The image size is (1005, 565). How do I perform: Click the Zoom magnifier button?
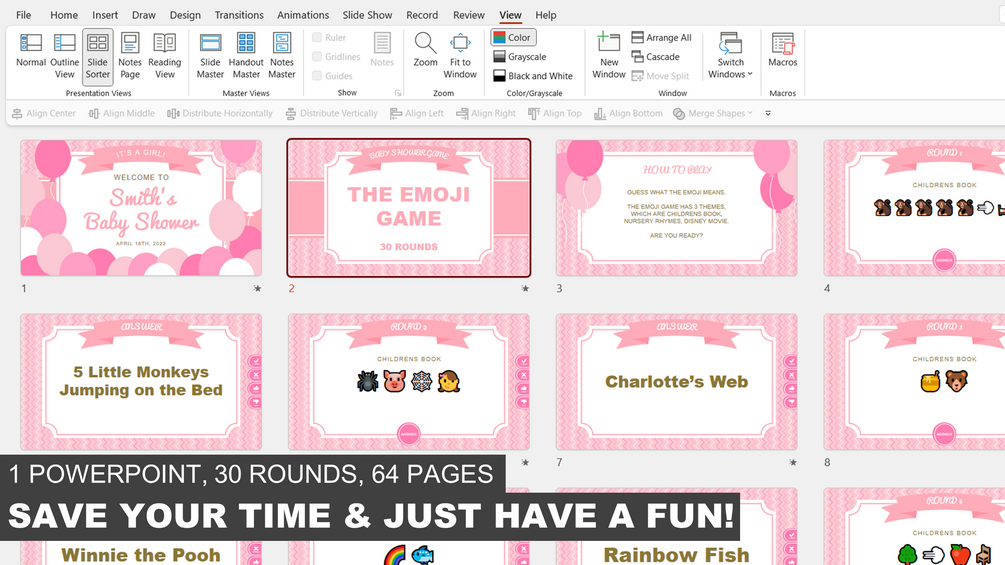pyautogui.click(x=426, y=51)
